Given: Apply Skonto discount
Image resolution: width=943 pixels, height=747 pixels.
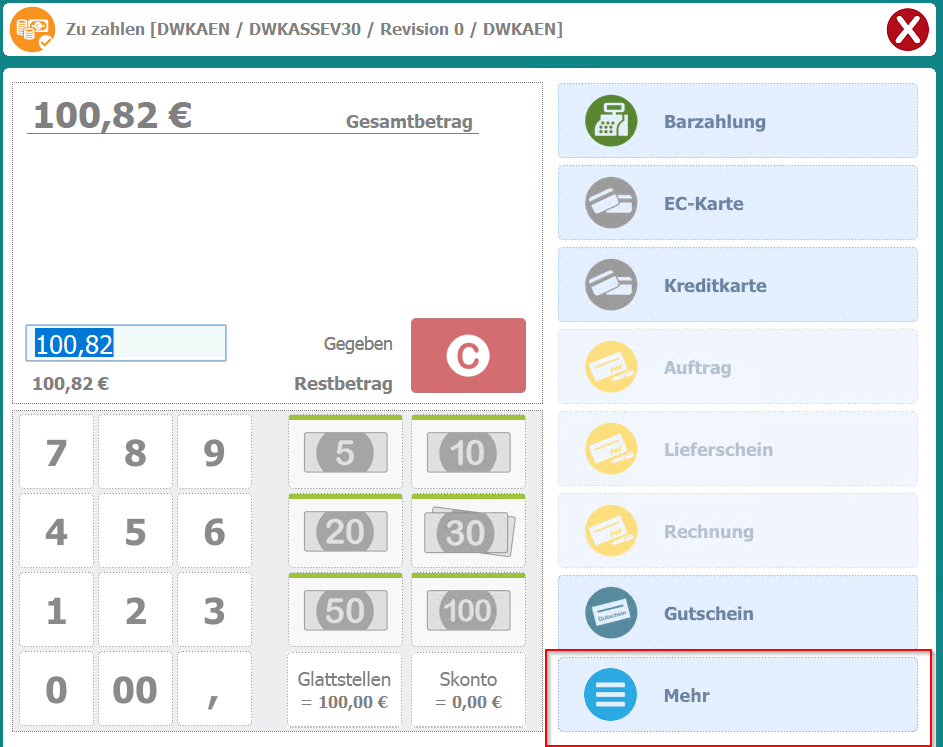Looking at the screenshot, I should [468, 690].
